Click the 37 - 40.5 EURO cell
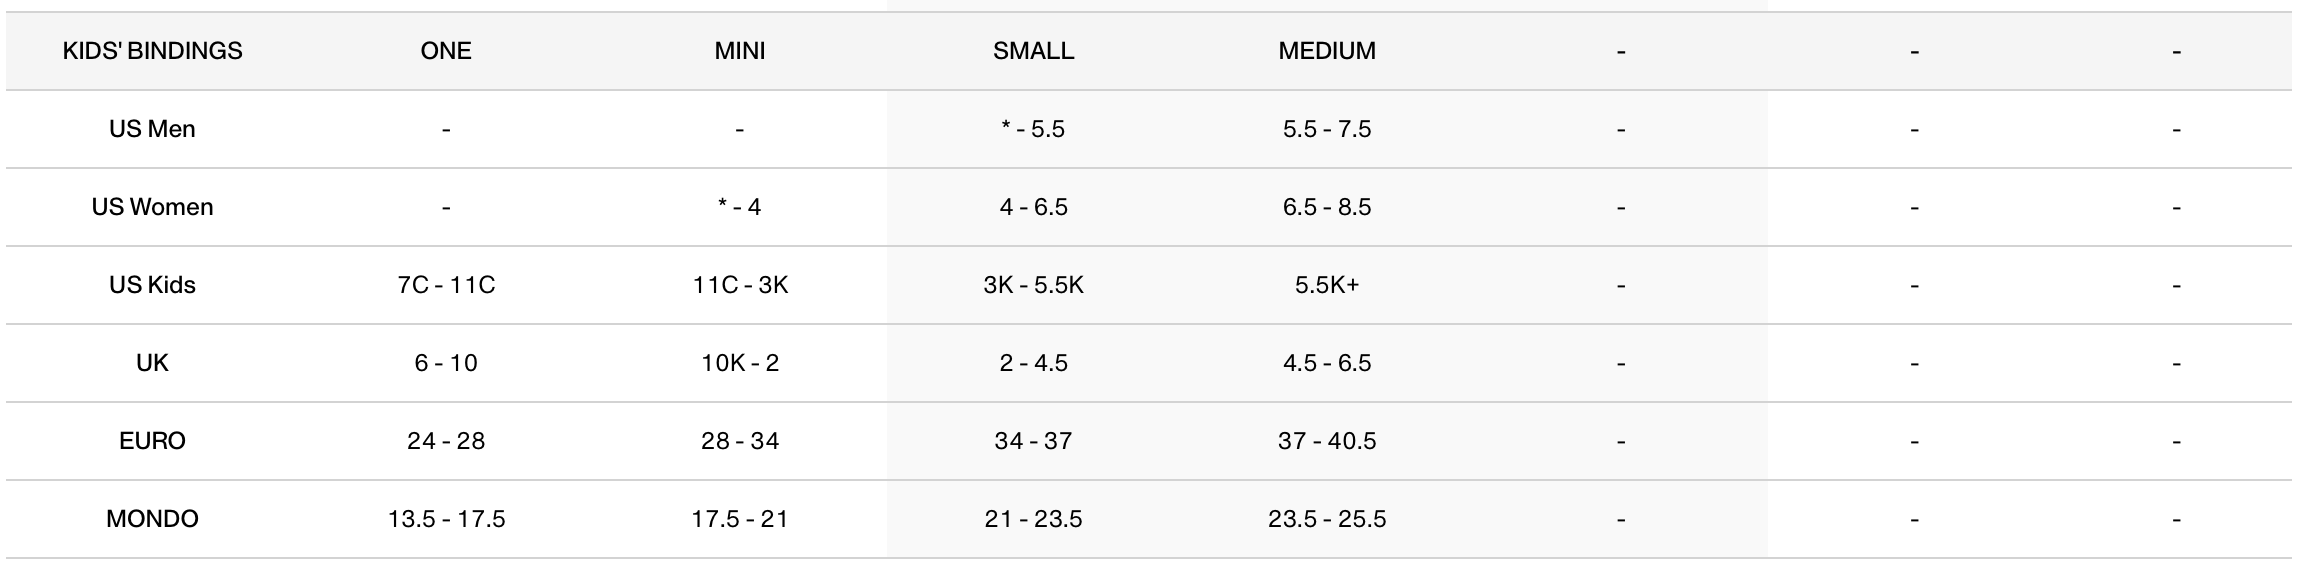This screenshot has width=2304, height=576. click(x=1327, y=441)
